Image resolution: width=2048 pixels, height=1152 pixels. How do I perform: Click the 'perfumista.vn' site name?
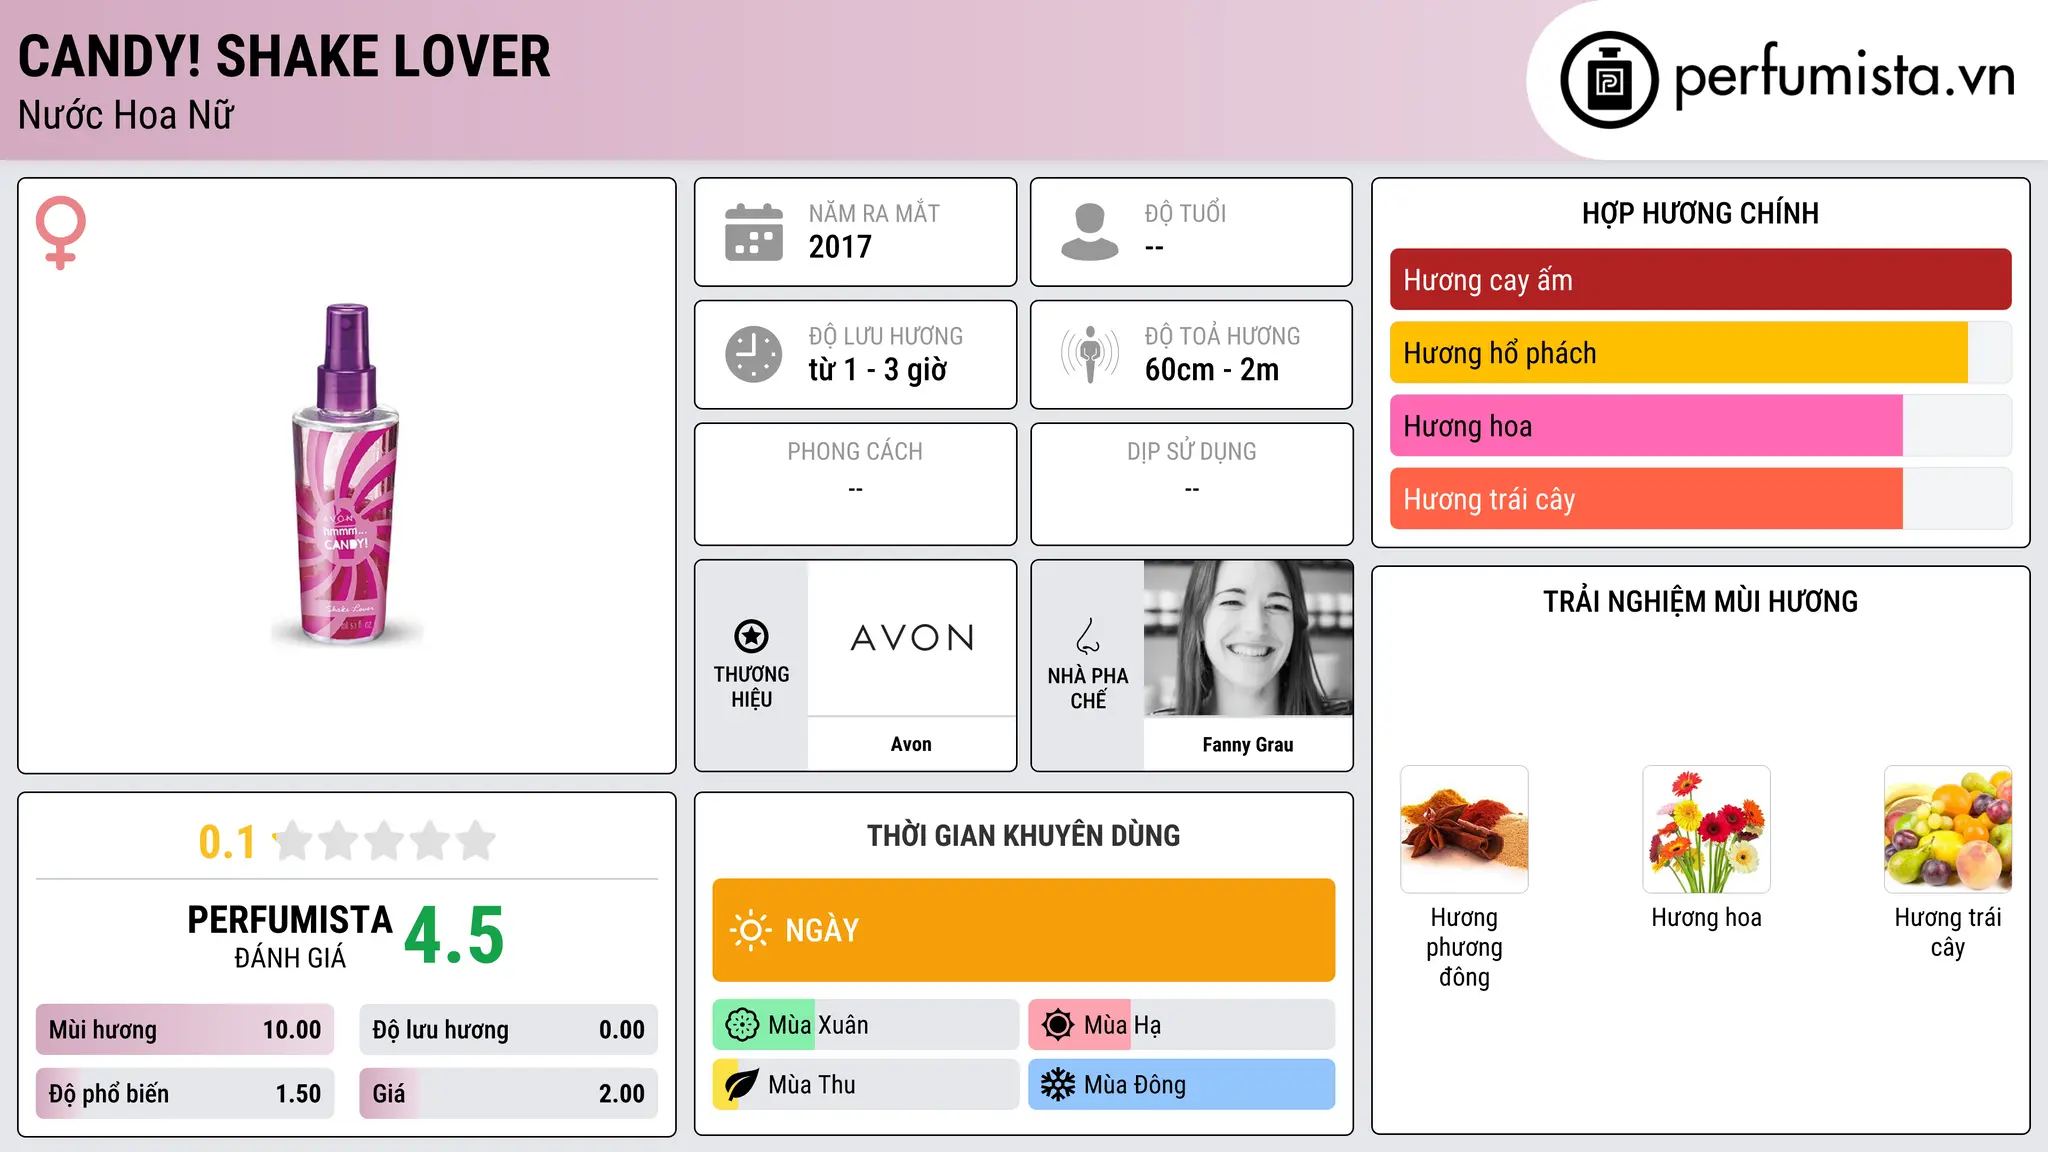coord(1845,78)
